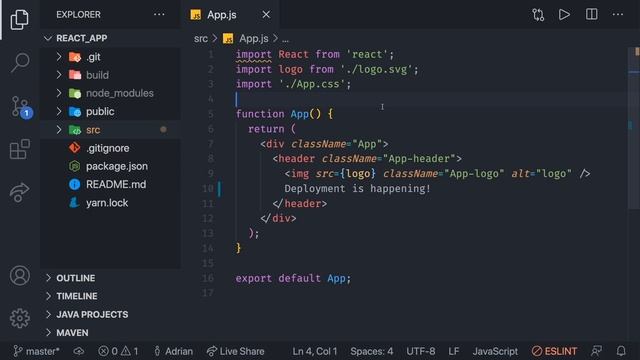Expand the build folder
The width and height of the screenshot is (640, 360).
[x=59, y=75]
